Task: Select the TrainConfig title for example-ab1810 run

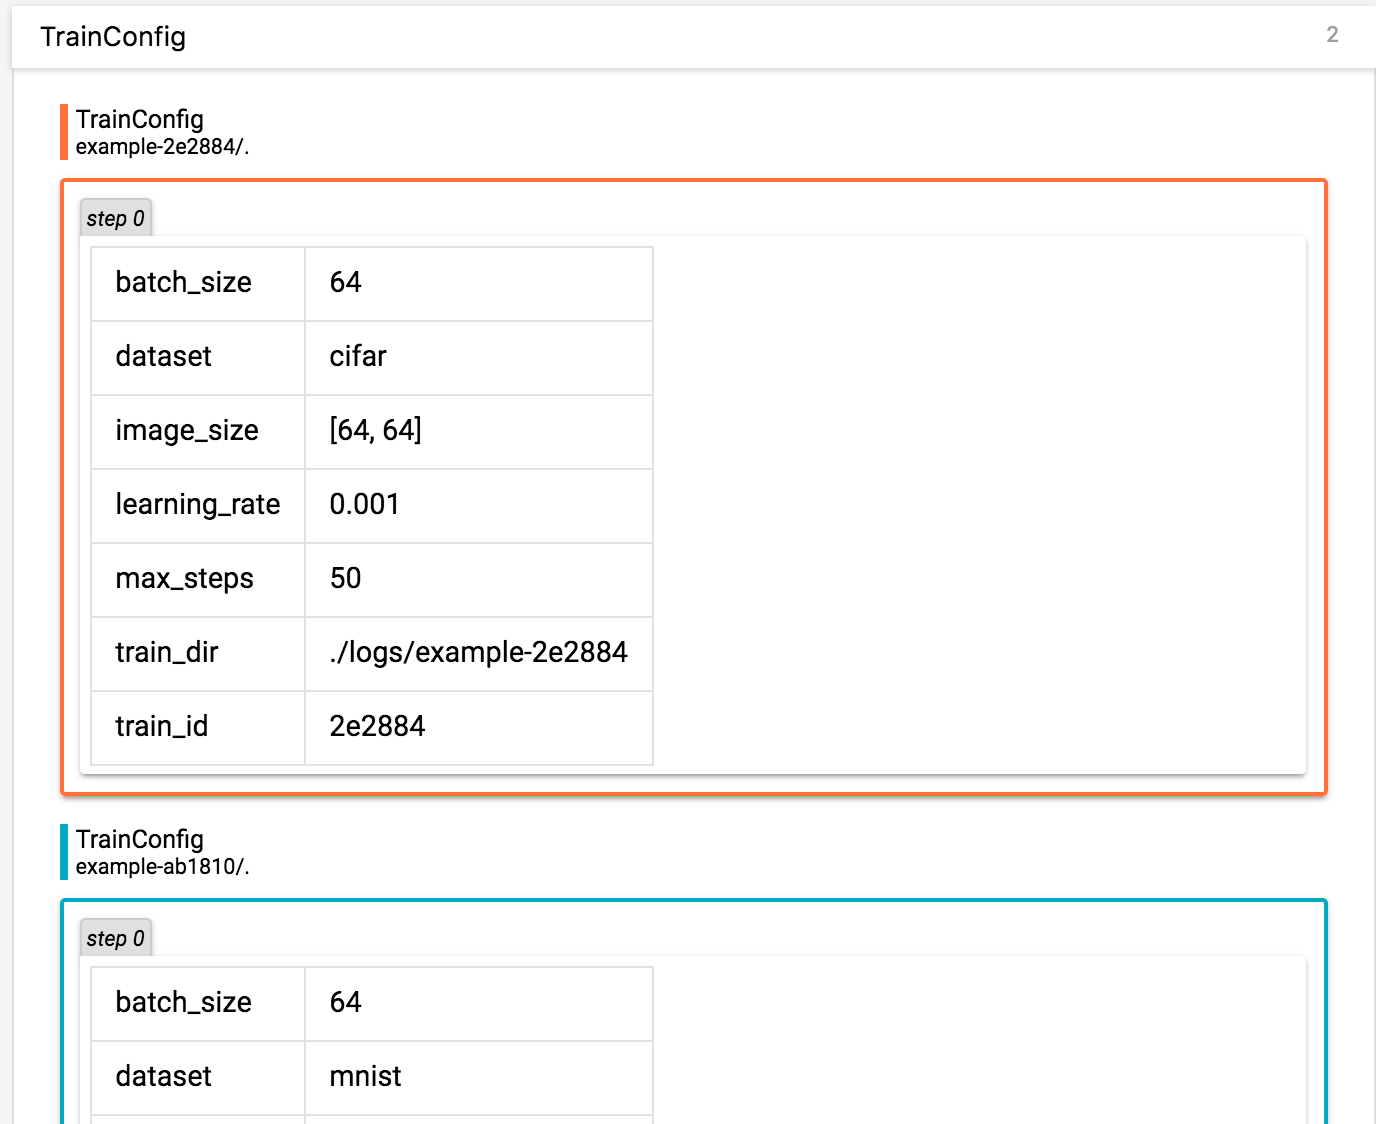Action: tap(140, 839)
